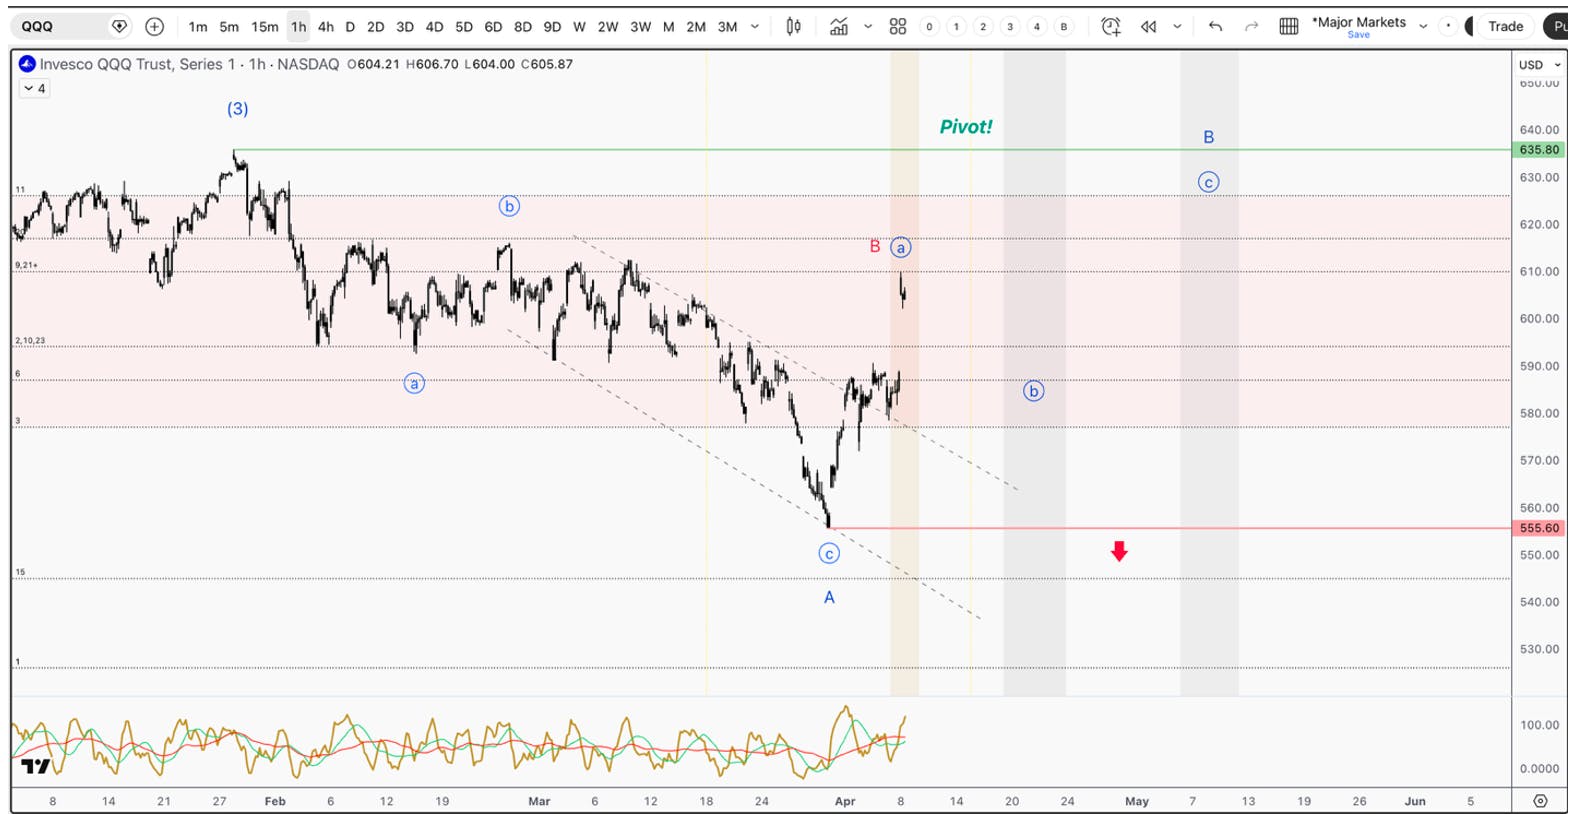Open the layout setup grid icon

1289,27
